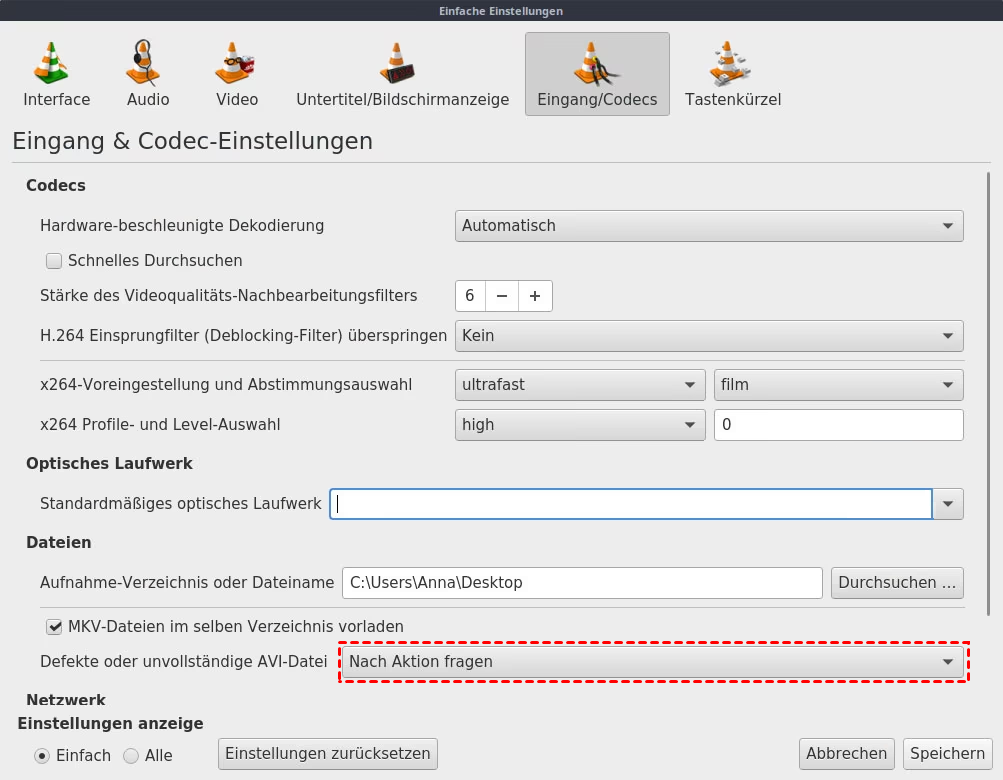Click the Aufnahme-Verzeichnis path field
Screen dimensions: 1003x780
(x=582, y=583)
